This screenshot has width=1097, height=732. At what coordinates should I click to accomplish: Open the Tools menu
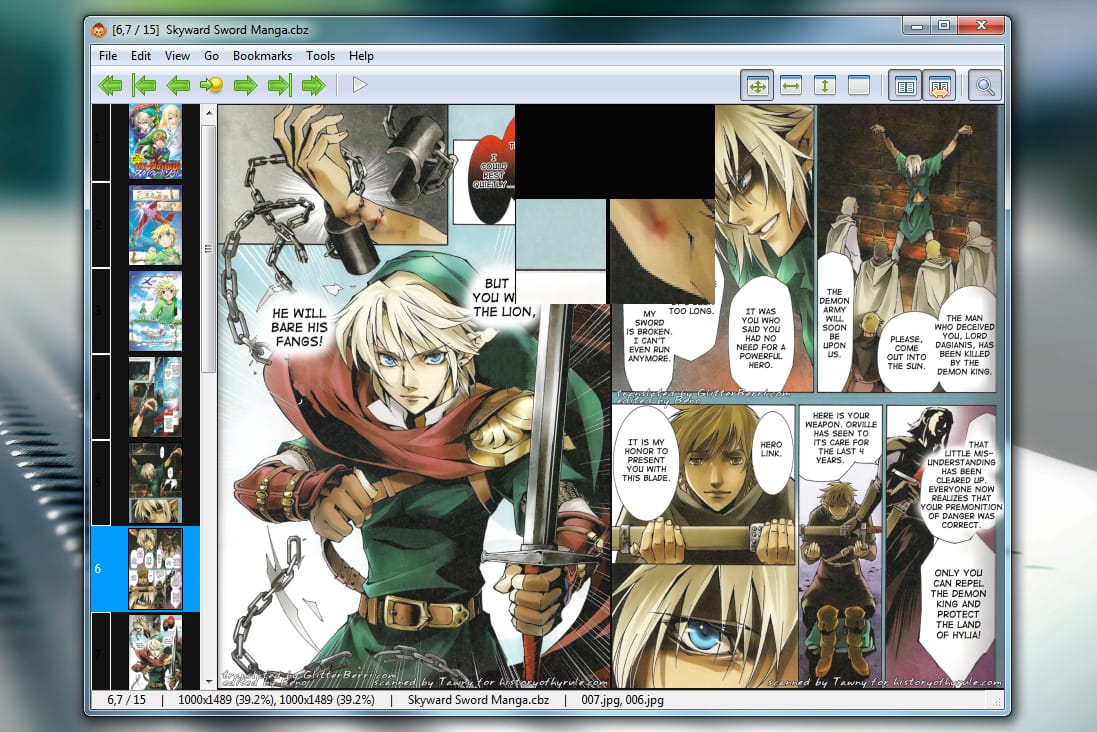tap(320, 56)
